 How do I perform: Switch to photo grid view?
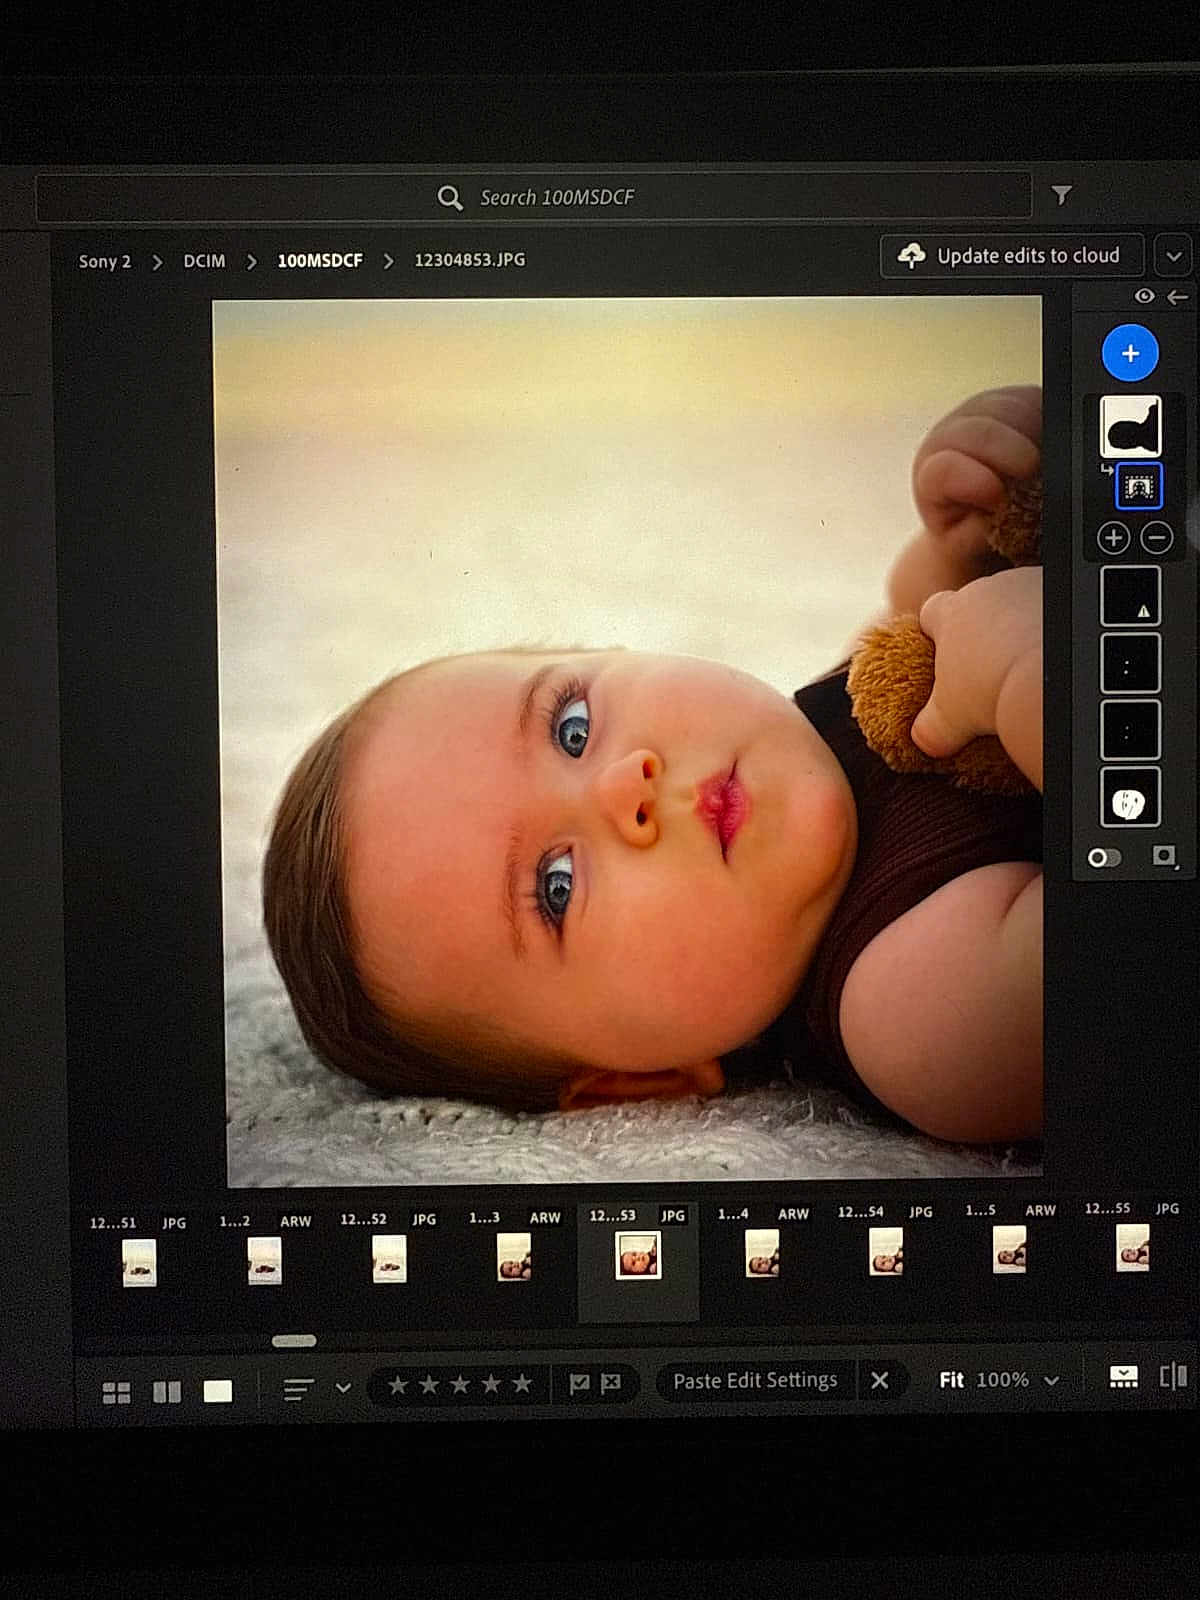click(x=116, y=1392)
